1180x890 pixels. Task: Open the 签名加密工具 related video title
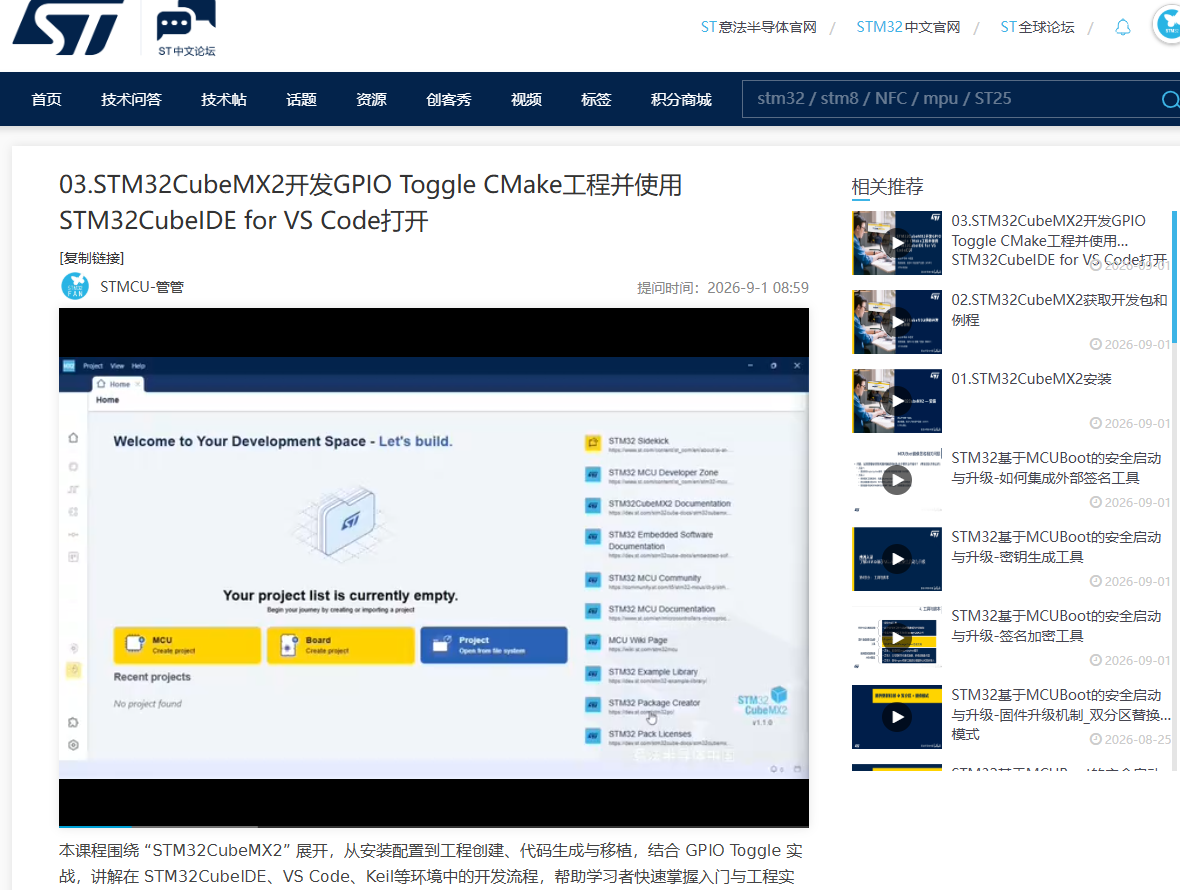click(1056, 626)
